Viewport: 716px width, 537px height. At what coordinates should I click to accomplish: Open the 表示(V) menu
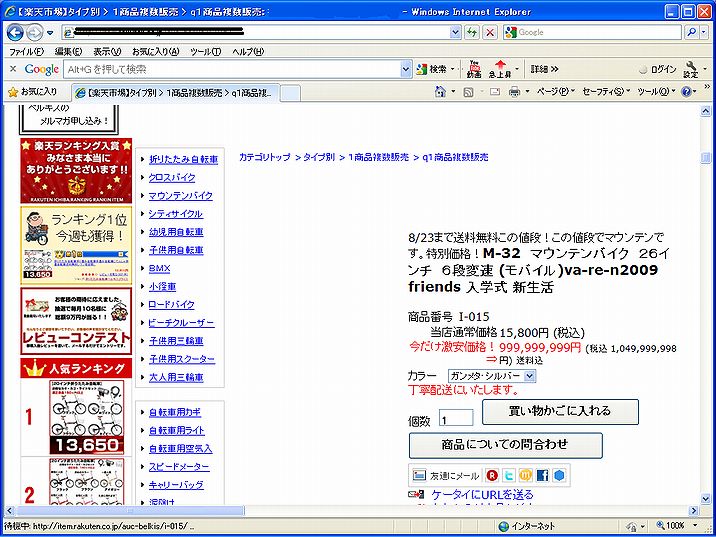coord(108,52)
